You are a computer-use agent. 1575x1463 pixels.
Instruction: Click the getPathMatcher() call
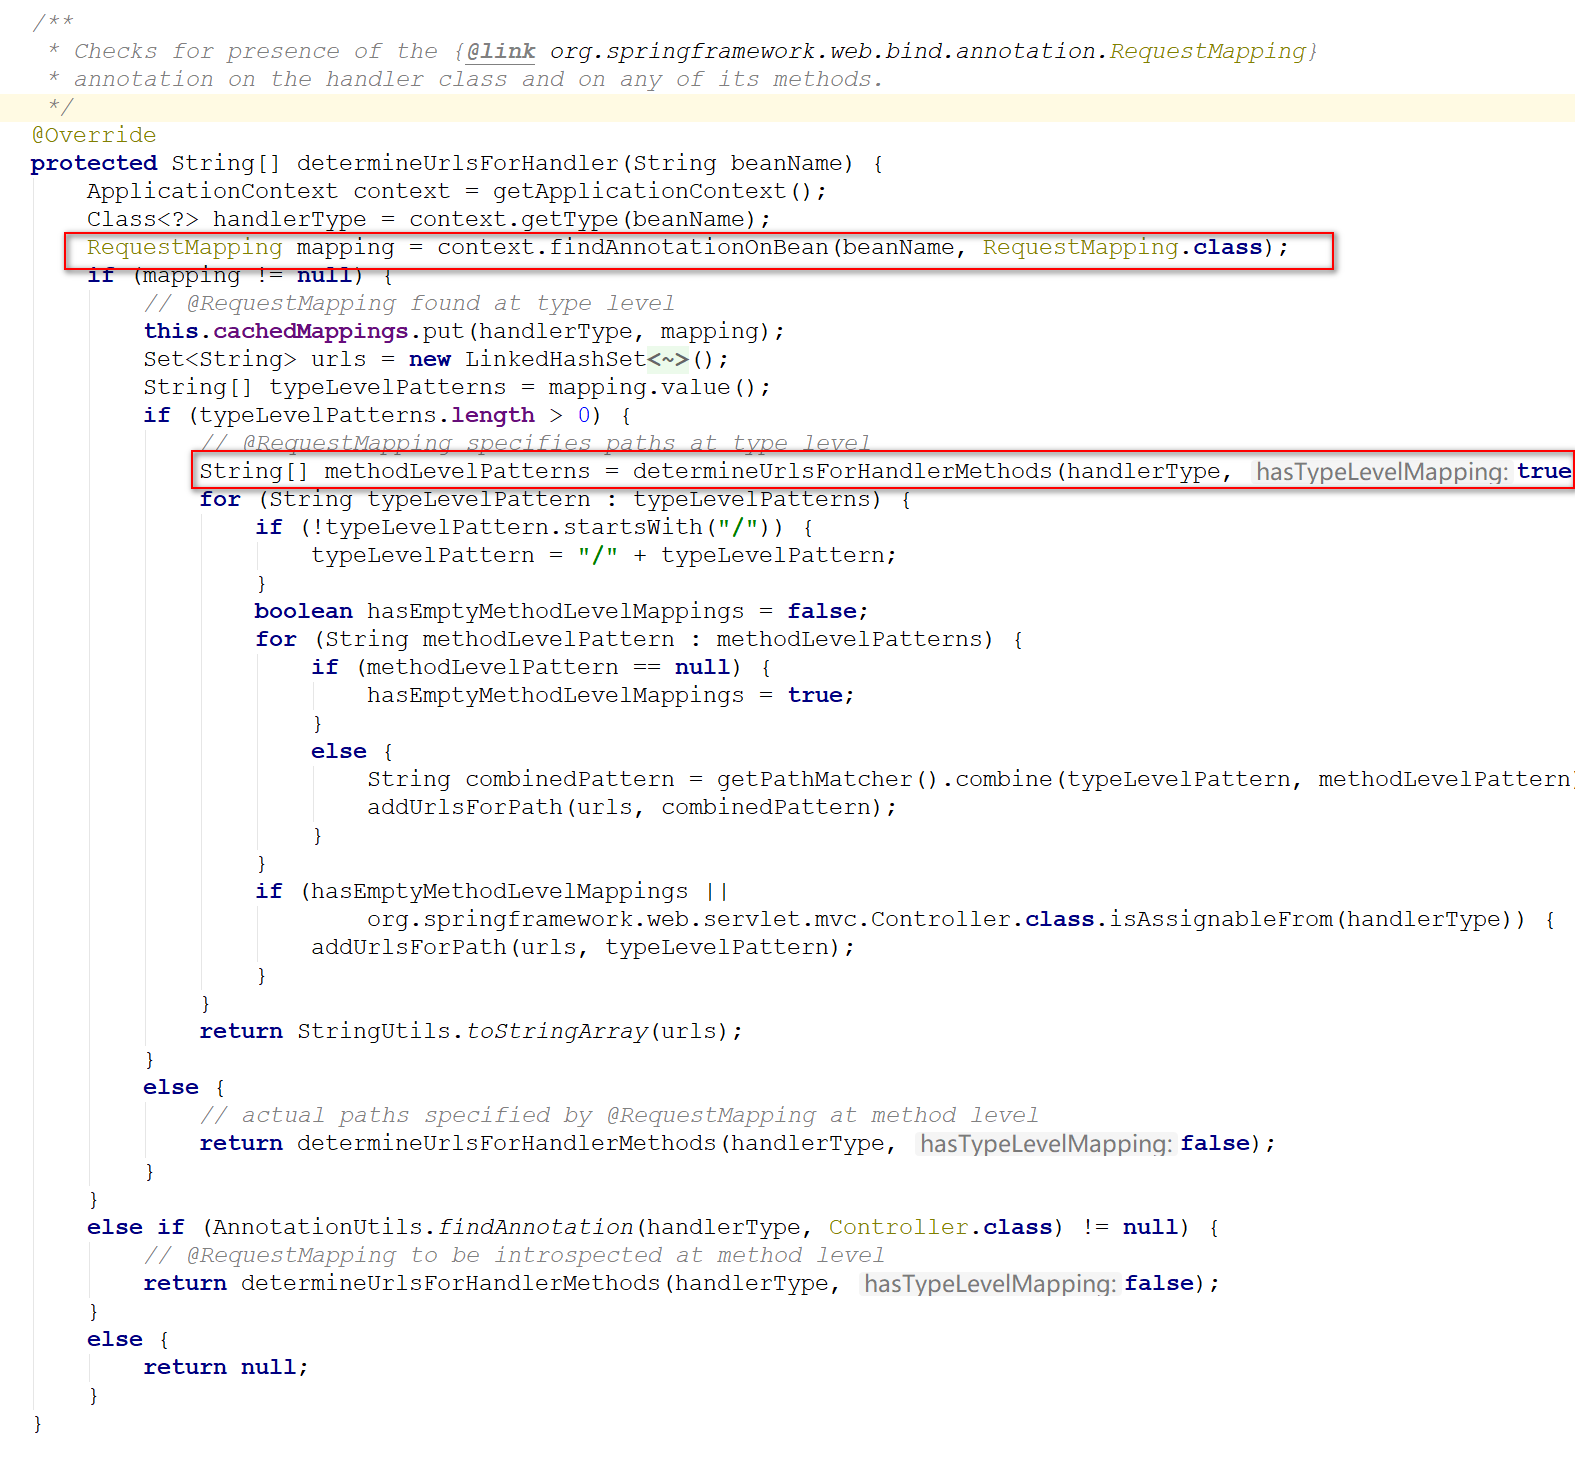(827, 779)
